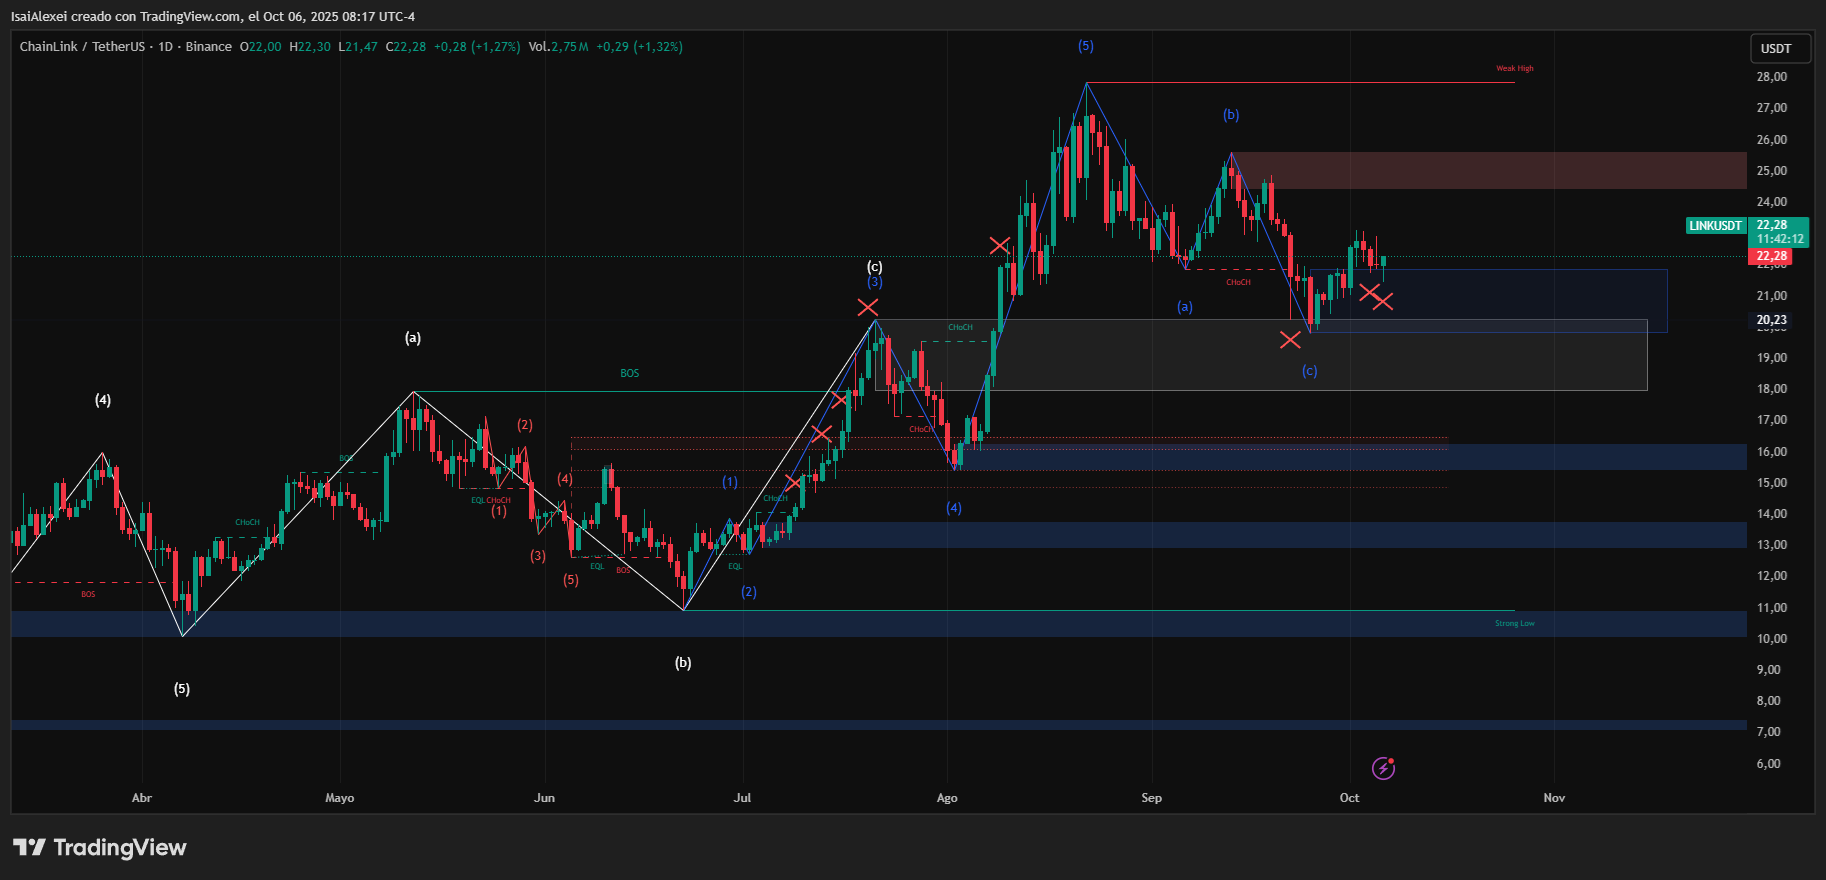Click the teal BOS label above June
1826x880 pixels.
tap(630, 374)
